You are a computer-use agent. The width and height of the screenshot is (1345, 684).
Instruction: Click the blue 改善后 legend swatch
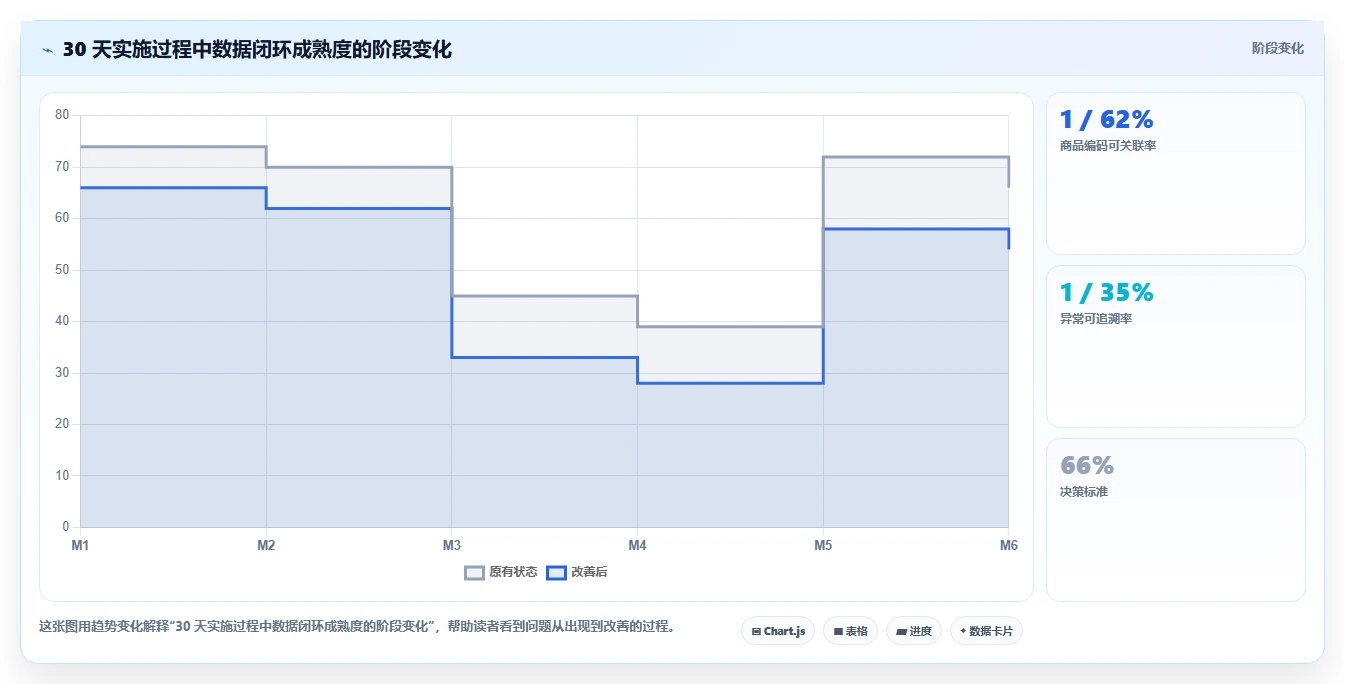[x=556, y=573]
